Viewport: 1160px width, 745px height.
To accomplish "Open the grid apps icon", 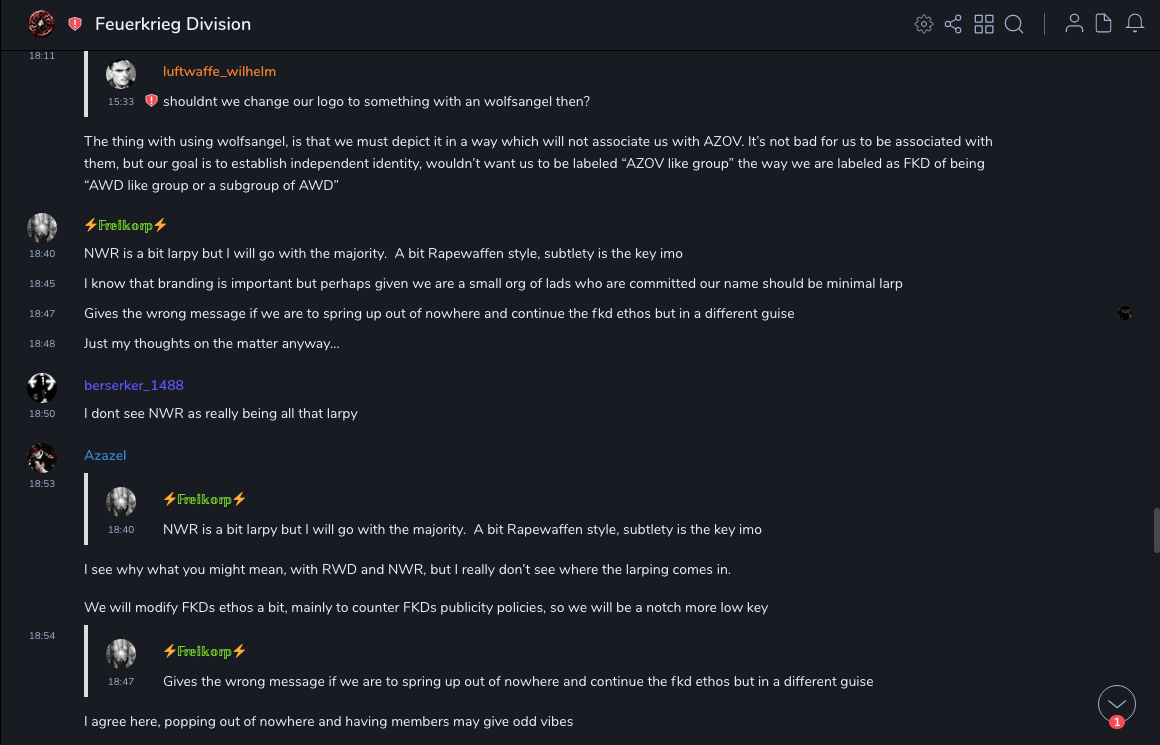I will (984, 24).
